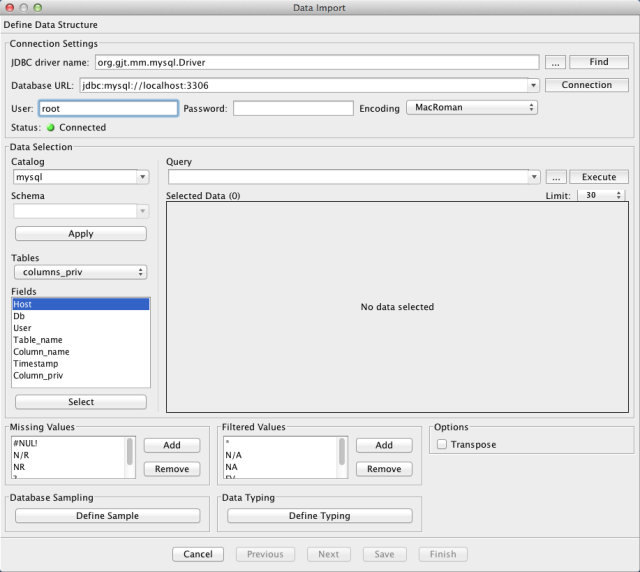This screenshot has width=640, height=572.
Task: Select the Db field
Action: point(81,316)
